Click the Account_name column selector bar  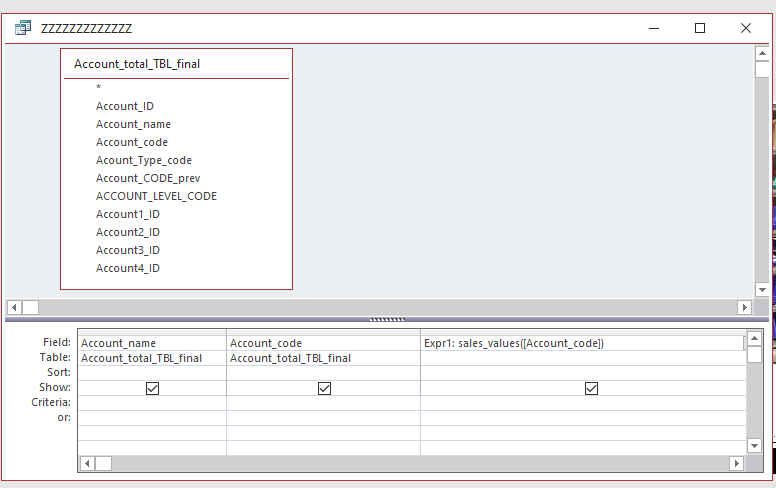point(152,333)
